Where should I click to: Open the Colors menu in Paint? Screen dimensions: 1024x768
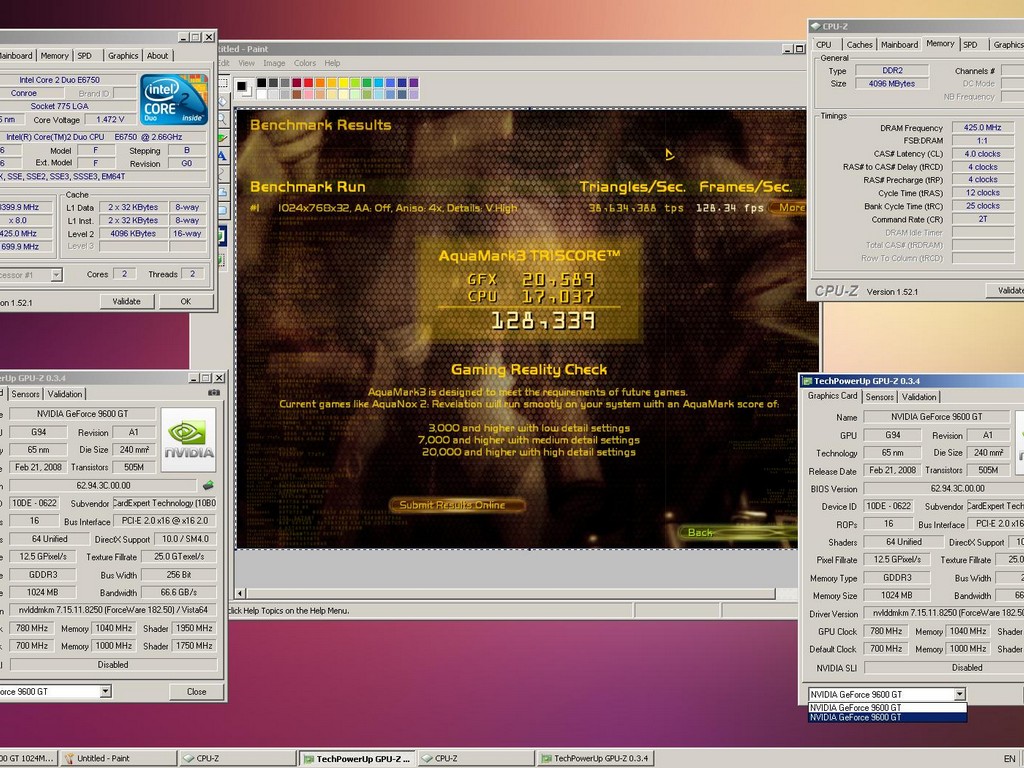[x=305, y=63]
